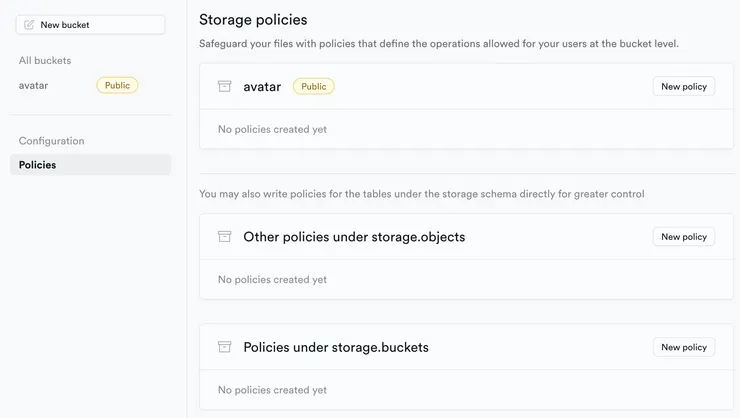Click the empty policies message under storage.objects

coord(272,280)
